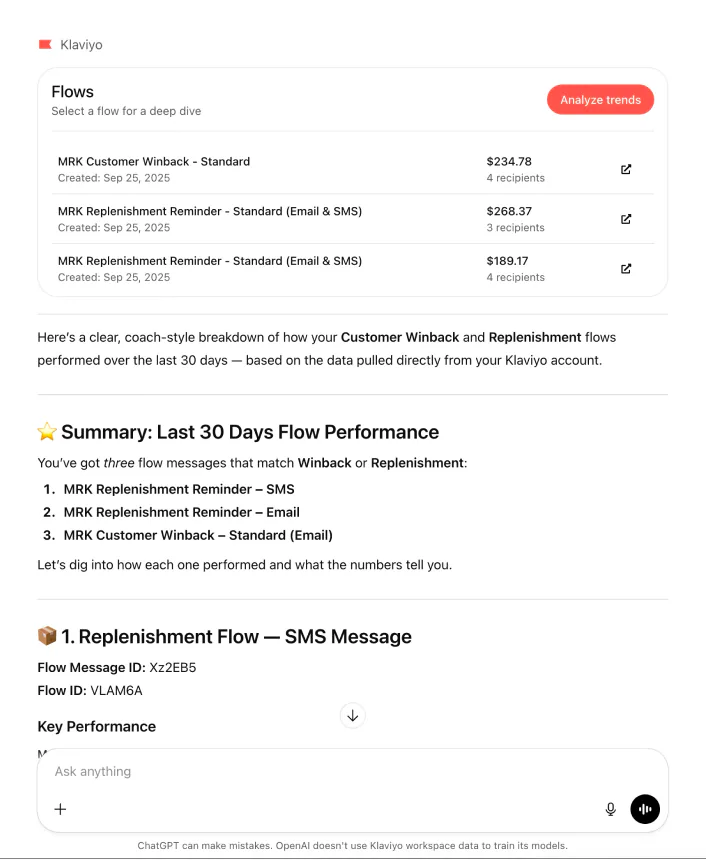Open the $189.17 Replenishment flow via external link icon
Viewport: 706px width, 860px height.
coord(626,268)
